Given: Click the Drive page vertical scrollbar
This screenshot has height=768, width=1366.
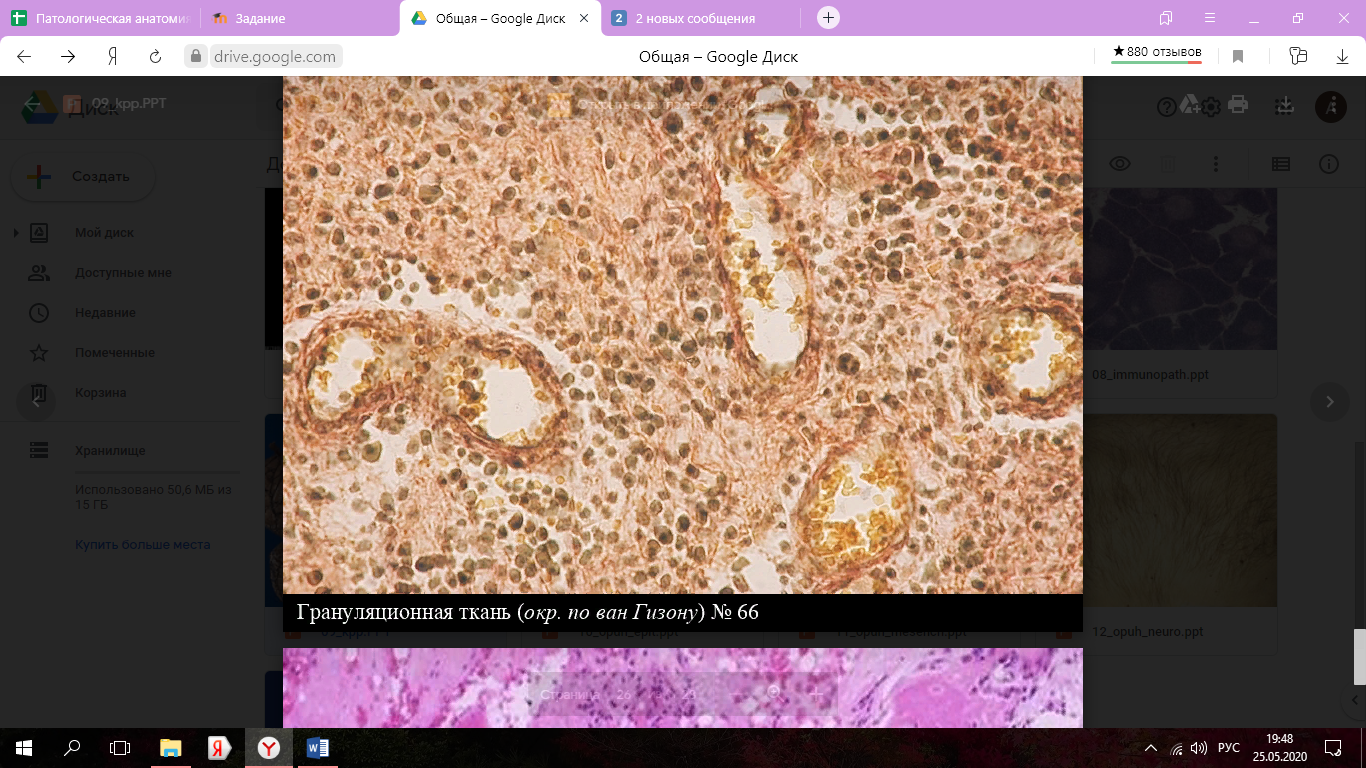Looking at the screenshot, I should point(1359,655).
